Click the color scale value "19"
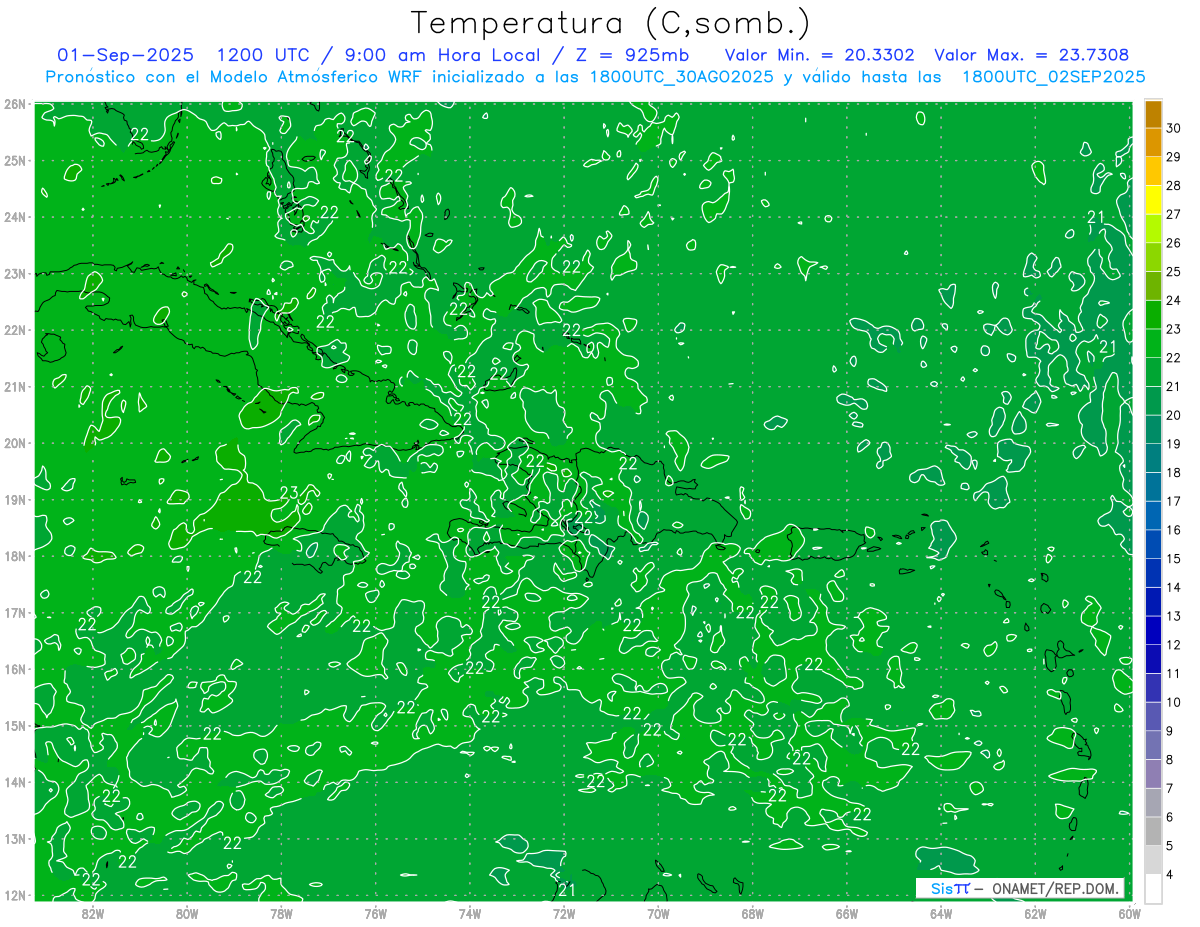This screenshot has width=1200, height=927. pos(1174,444)
